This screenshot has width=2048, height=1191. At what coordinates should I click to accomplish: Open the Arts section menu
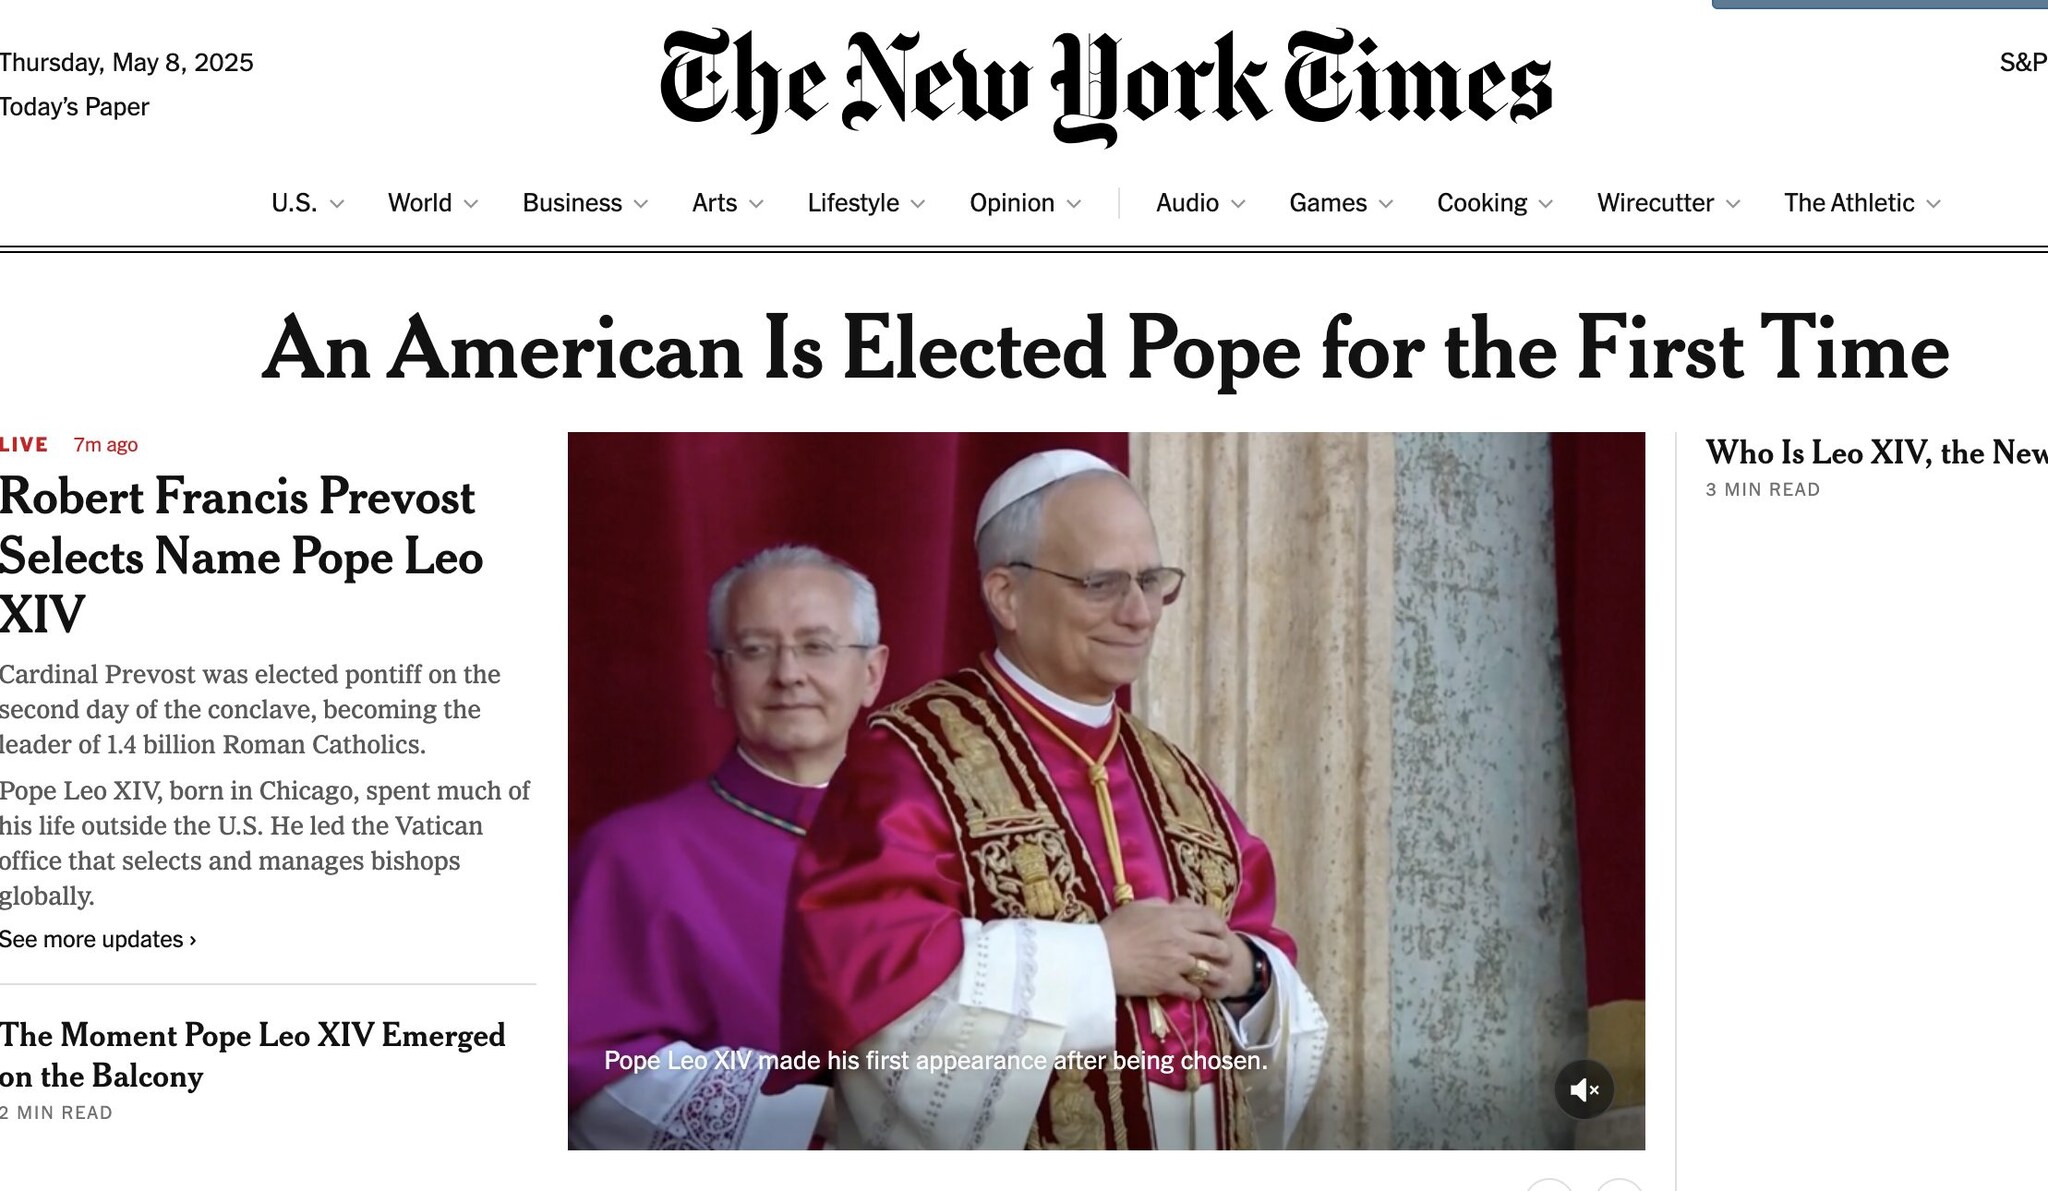727,203
